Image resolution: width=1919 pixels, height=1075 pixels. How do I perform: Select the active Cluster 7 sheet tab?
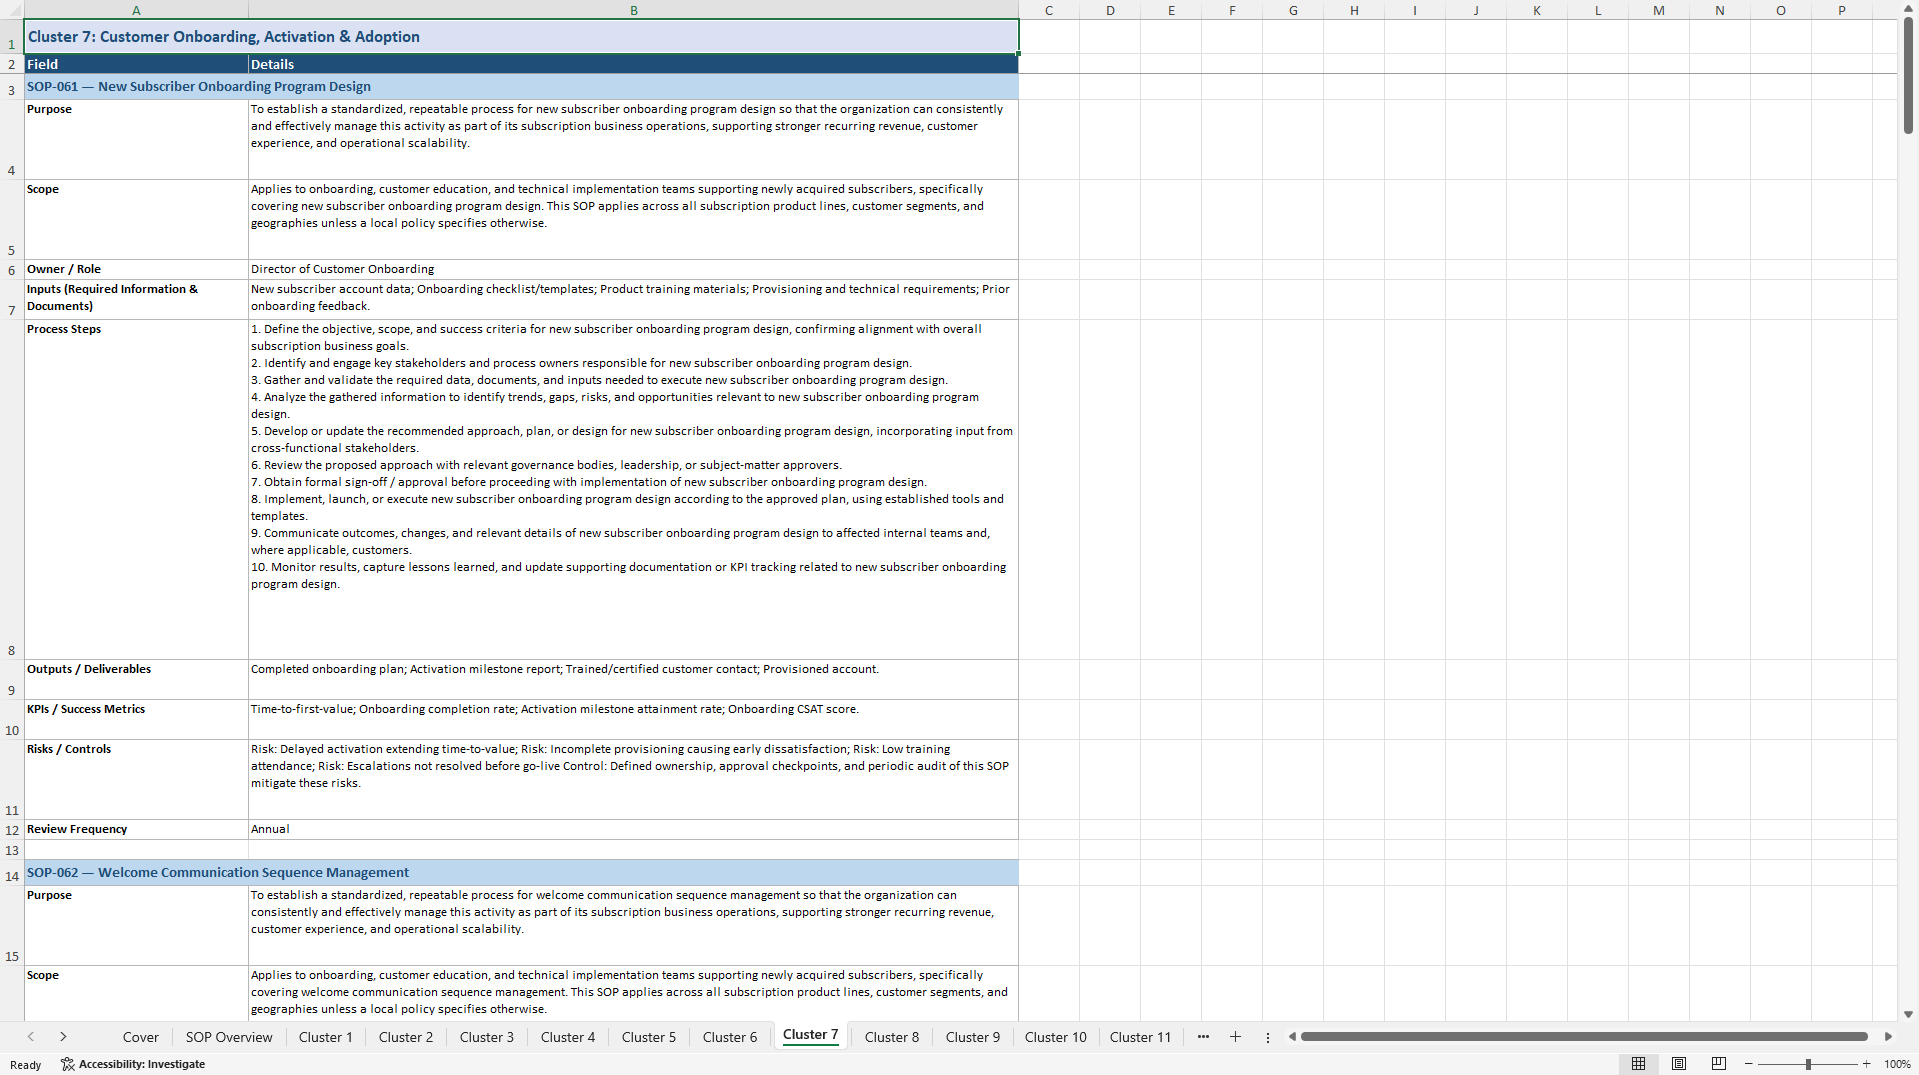coord(811,1035)
